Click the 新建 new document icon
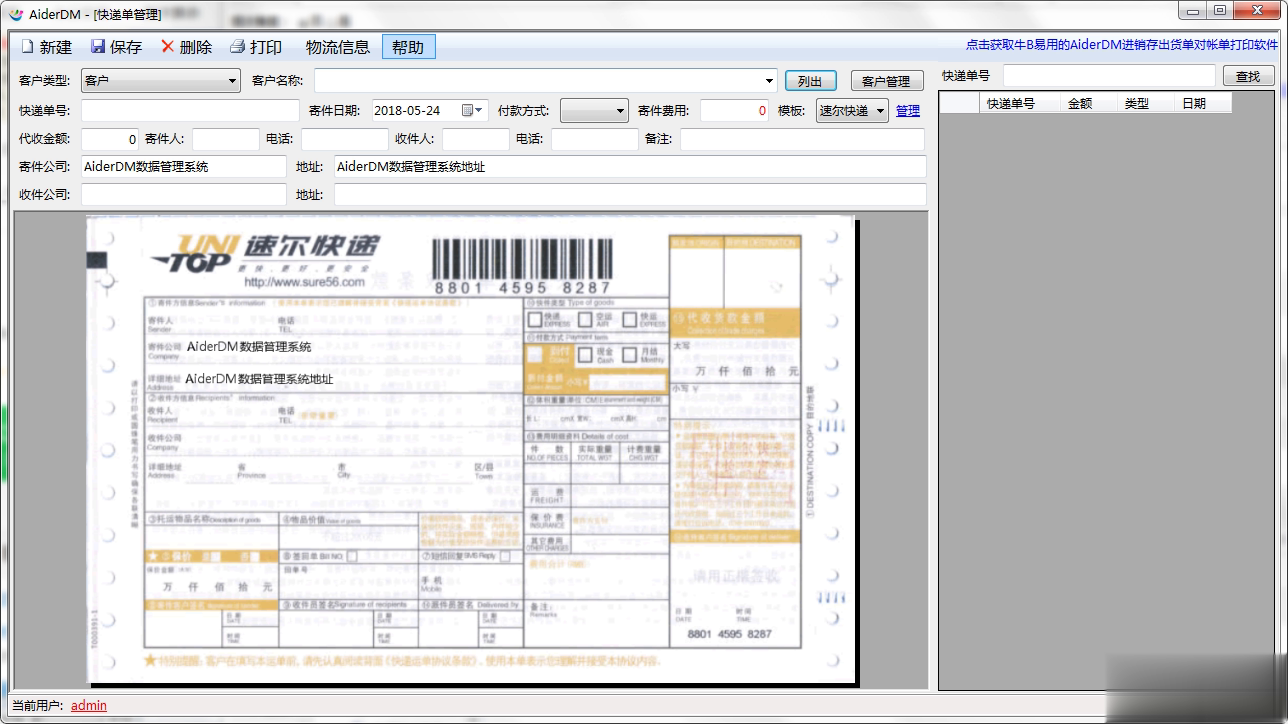 coord(27,47)
